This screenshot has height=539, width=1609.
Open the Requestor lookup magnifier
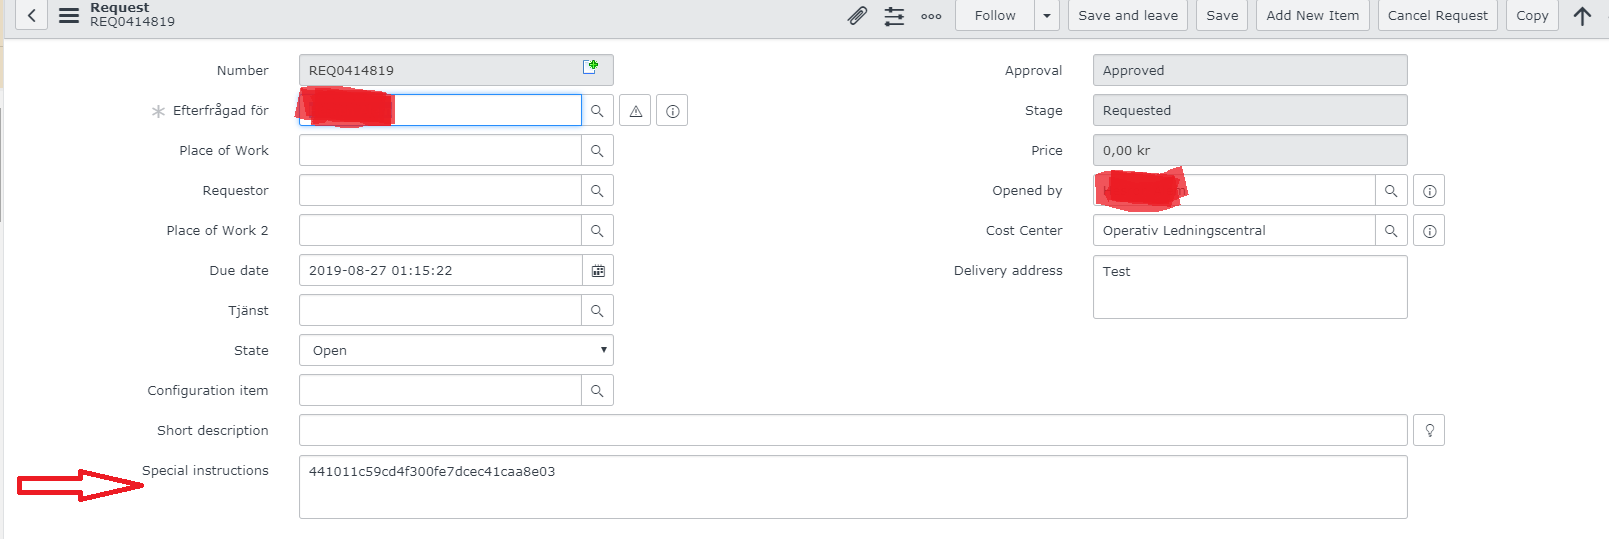pyautogui.click(x=597, y=190)
